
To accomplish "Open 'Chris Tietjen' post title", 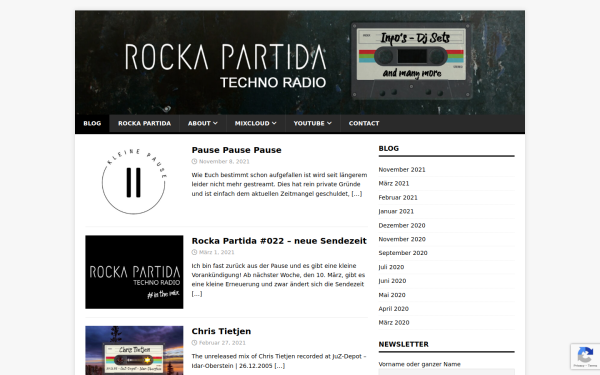I will (221, 331).
